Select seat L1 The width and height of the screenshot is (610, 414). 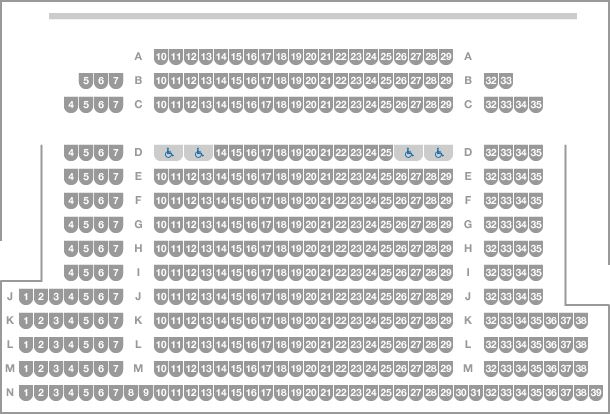[x=26, y=345]
